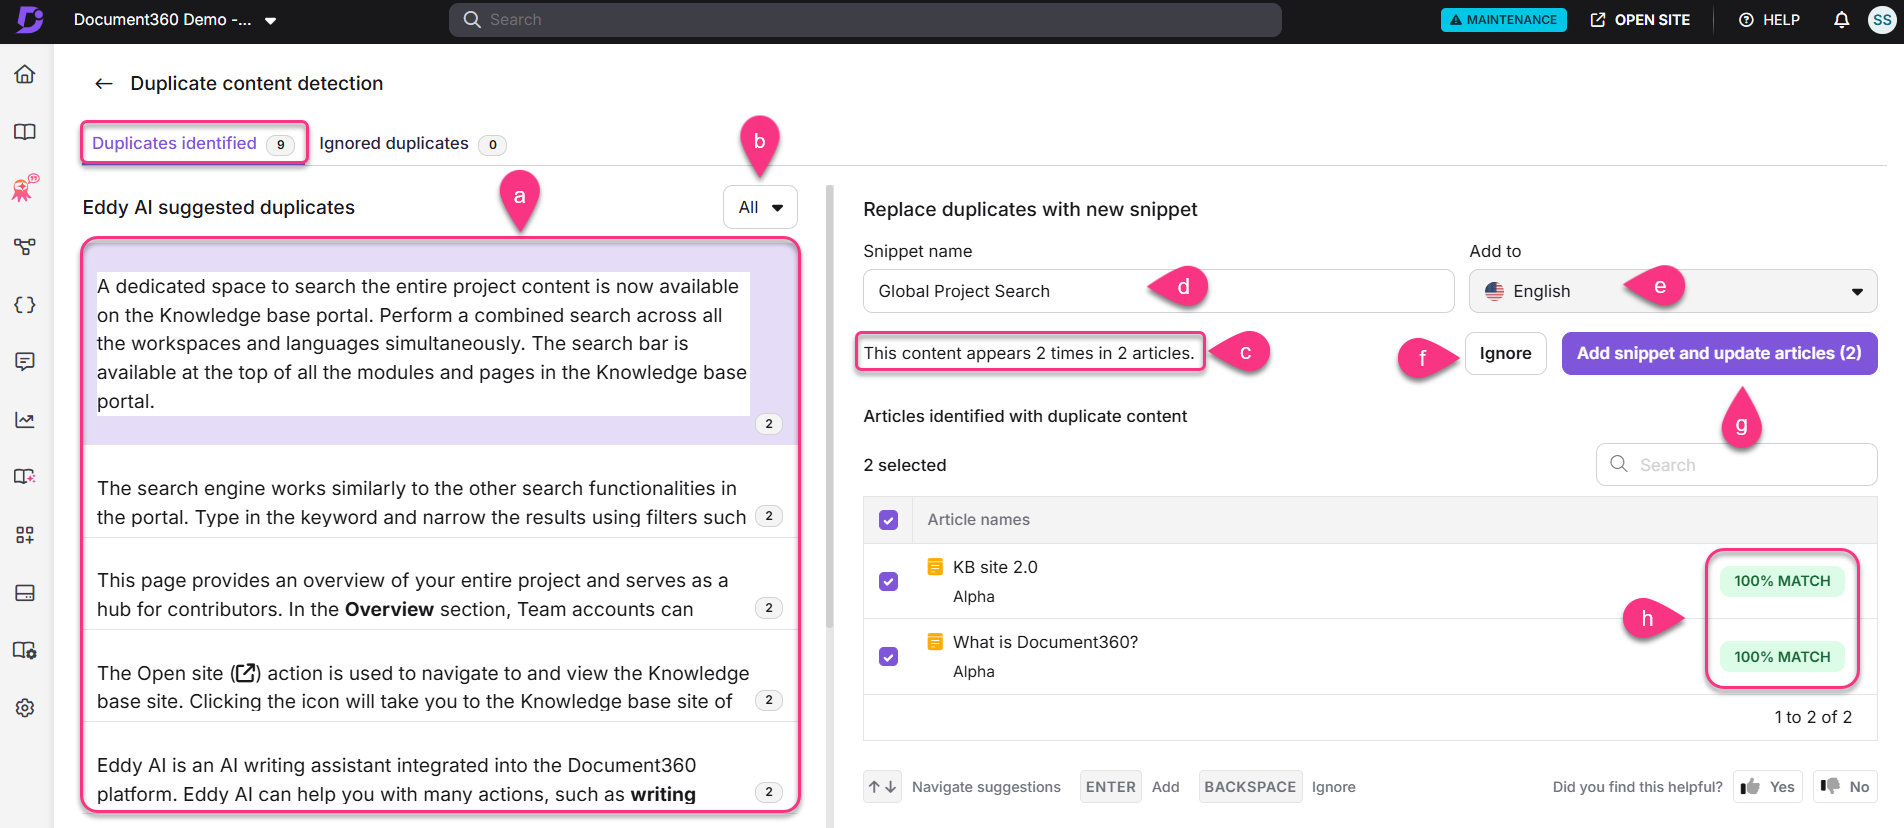Click the Help question mark icon
Screen dimensions: 1904x828
point(1746,20)
